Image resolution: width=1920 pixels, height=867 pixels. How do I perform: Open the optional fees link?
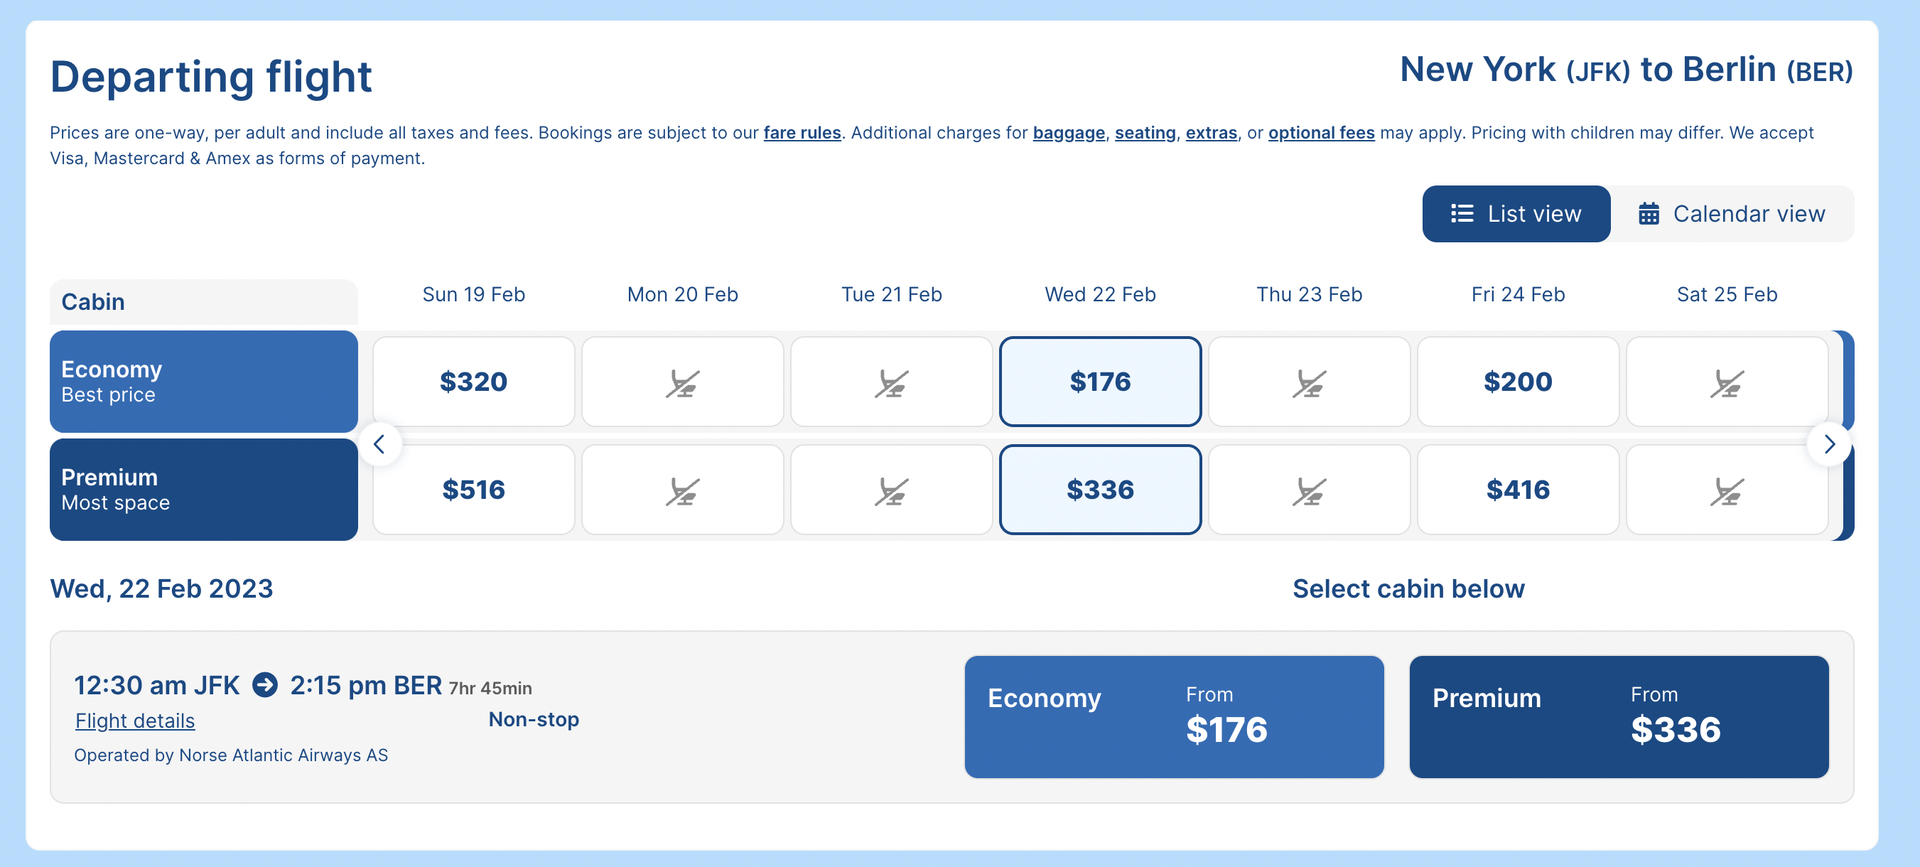point(1321,132)
